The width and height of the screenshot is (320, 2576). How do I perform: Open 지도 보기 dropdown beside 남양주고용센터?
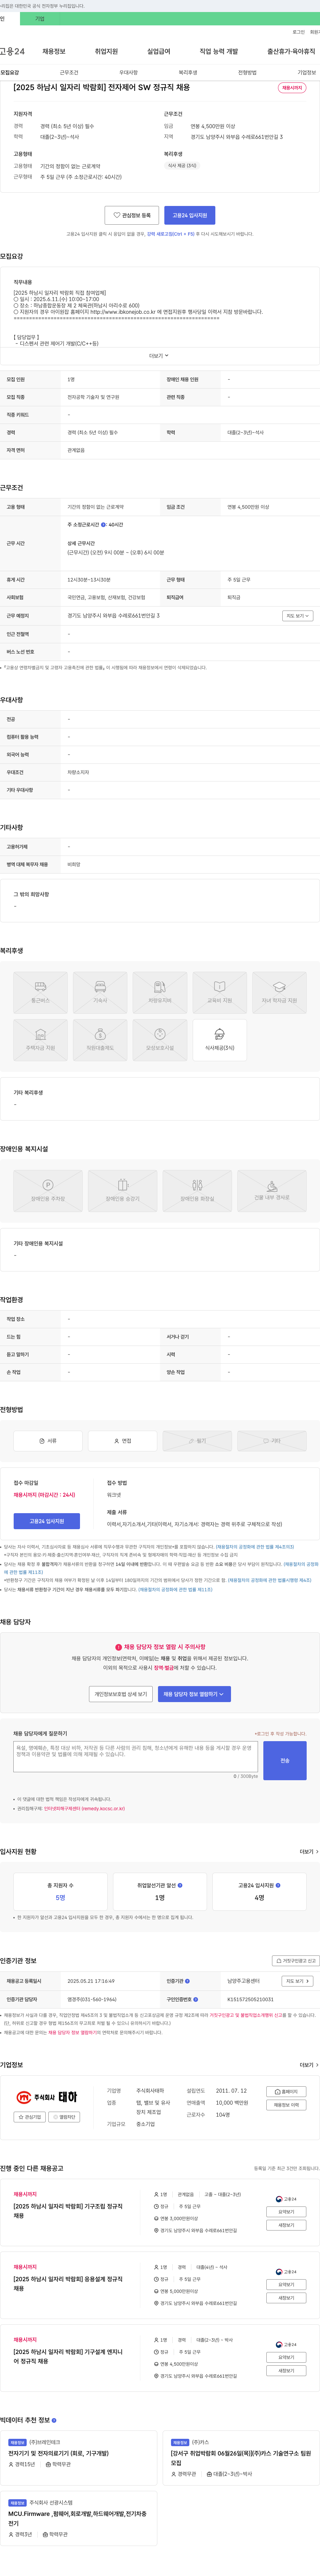(297, 1981)
